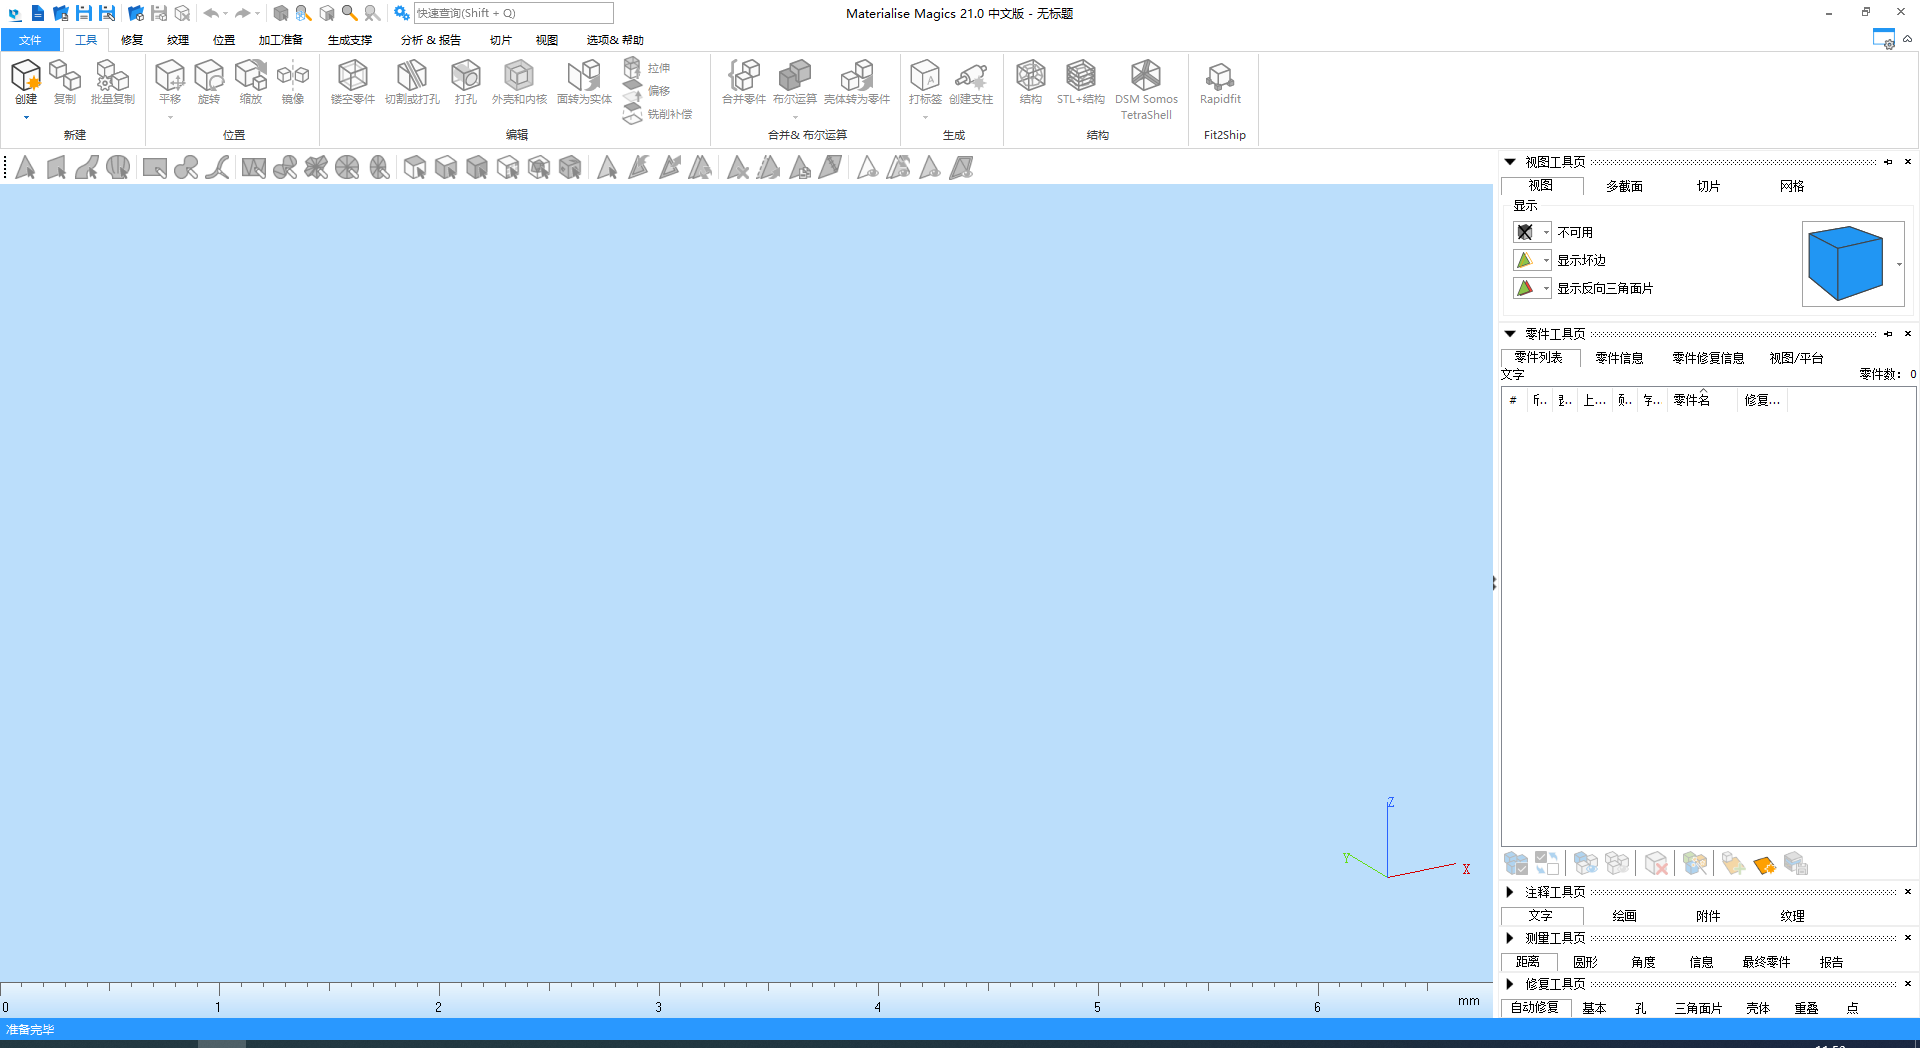The height and width of the screenshot is (1048, 1920).
Task: Expand the 测量工具页 panel
Action: click(x=1510, y=938)
